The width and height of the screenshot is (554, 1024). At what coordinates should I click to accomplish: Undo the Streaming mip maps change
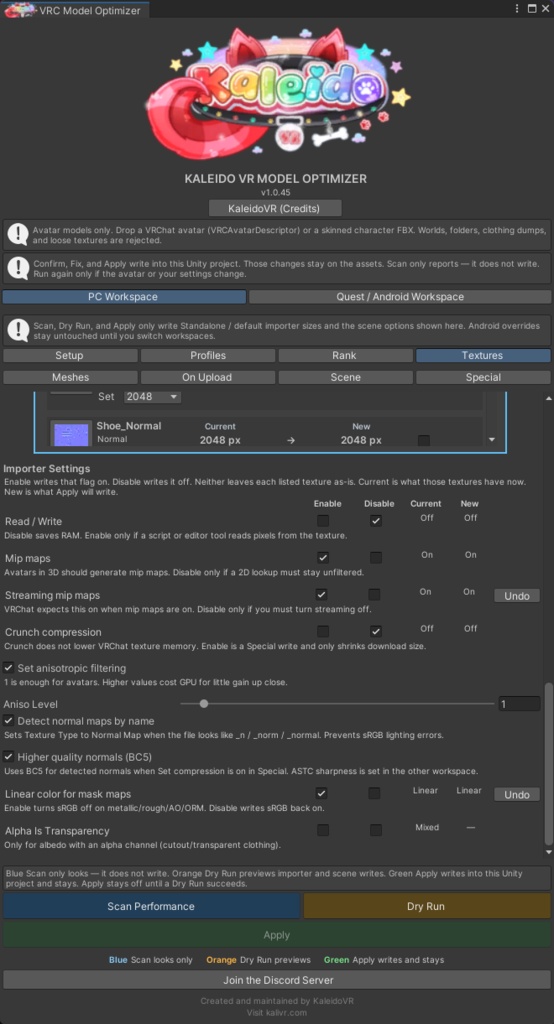tap(517, 596)
